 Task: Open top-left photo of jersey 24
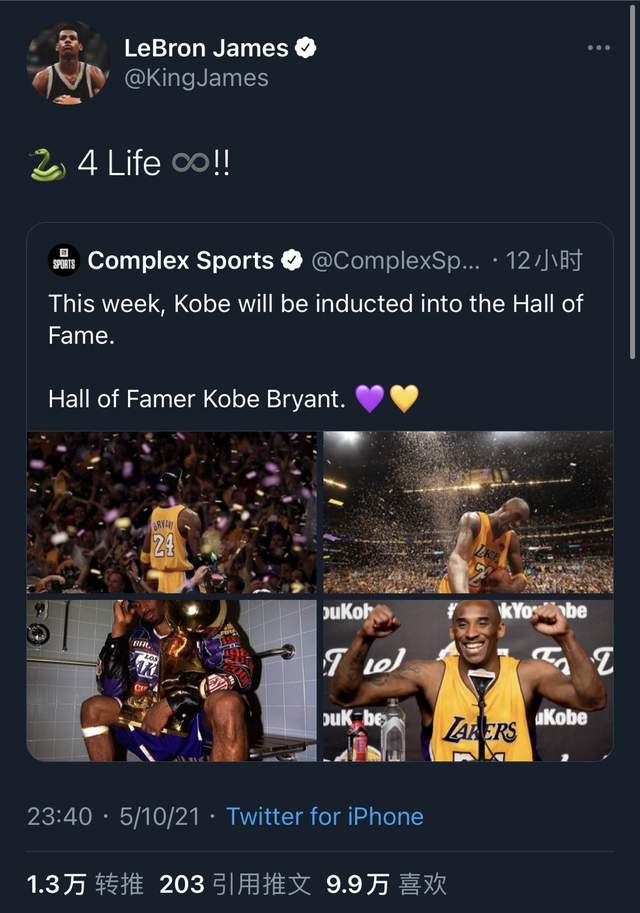pyautogui.click(x=172, y=512)
